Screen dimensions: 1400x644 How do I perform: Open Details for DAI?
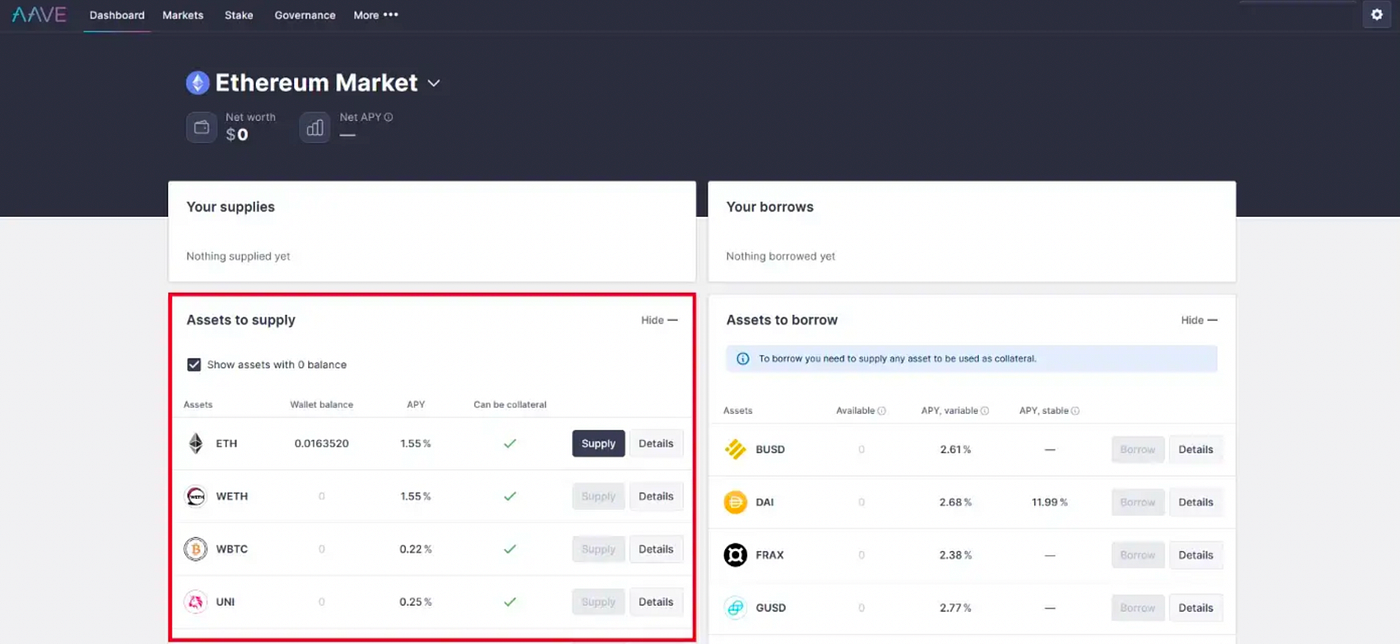(x=1196, y=502)
